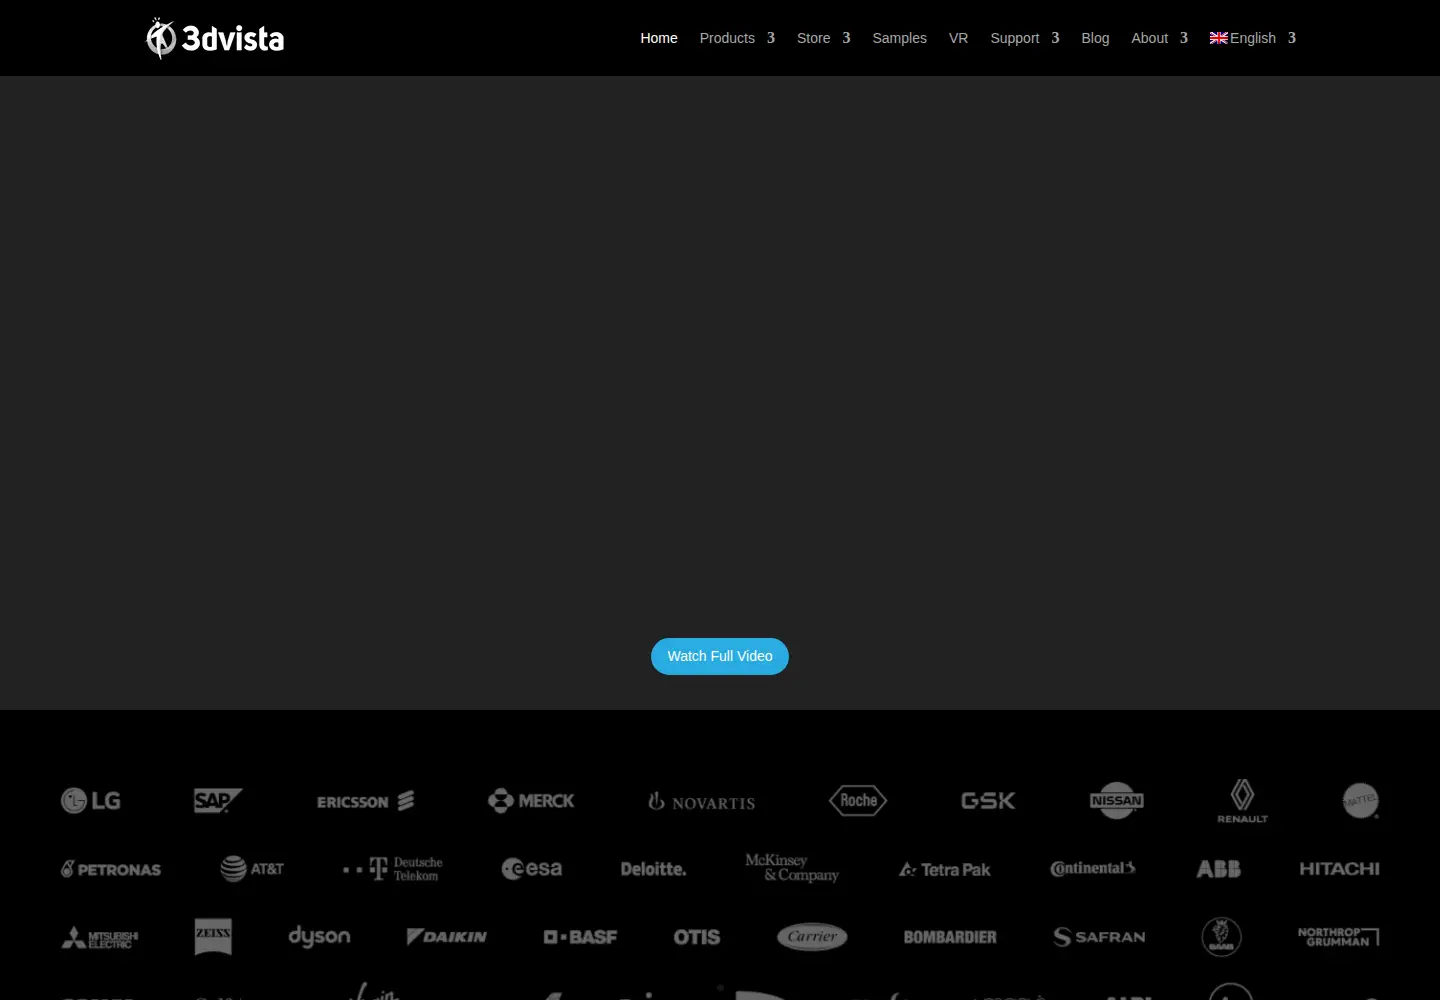This screenshot has height=1000, width=1440.
Task: Click the Deutsche Telekom logo
Action: [393, 869]
